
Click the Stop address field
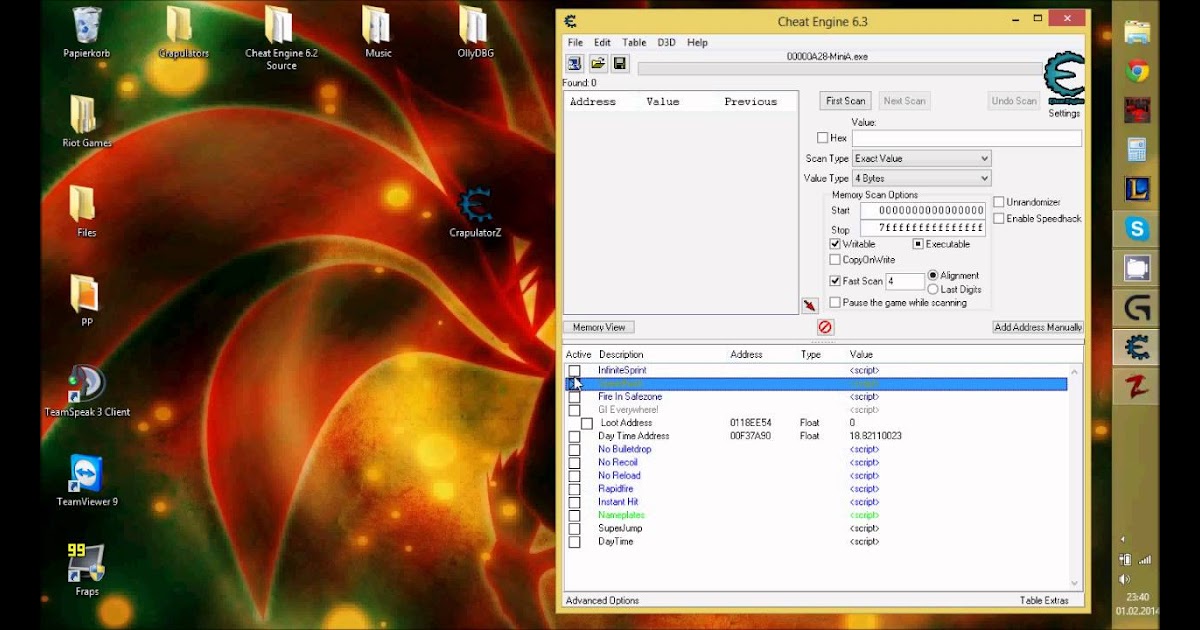coord(923,228)
